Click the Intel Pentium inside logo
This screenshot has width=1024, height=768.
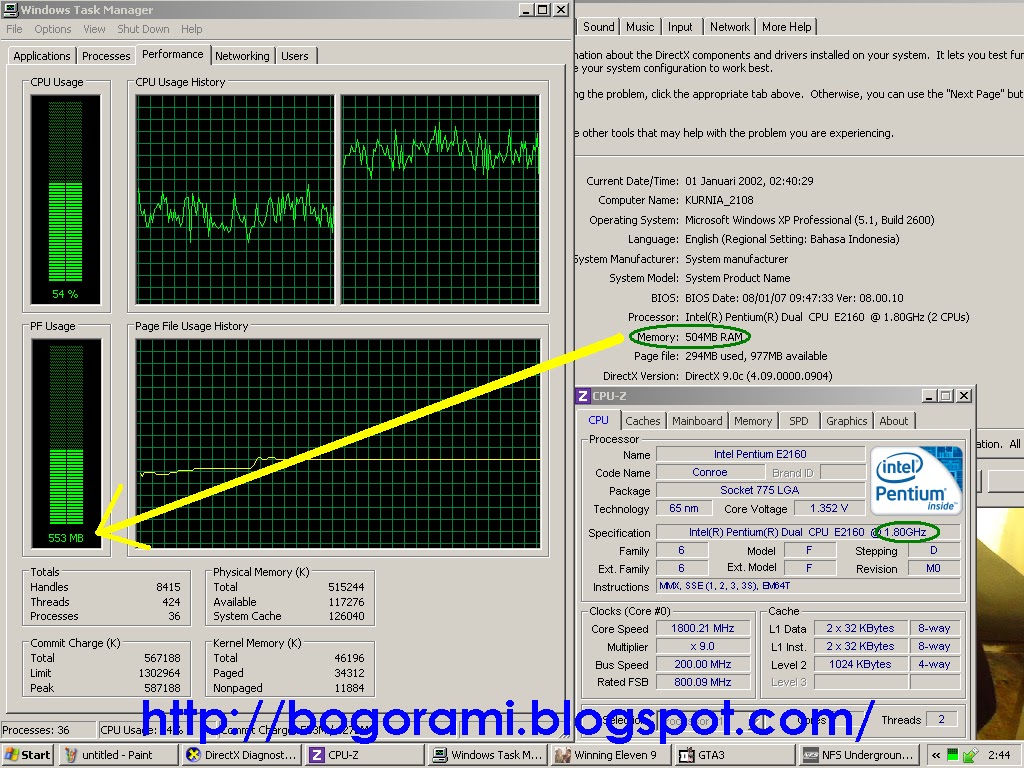(x=916, y=481)
